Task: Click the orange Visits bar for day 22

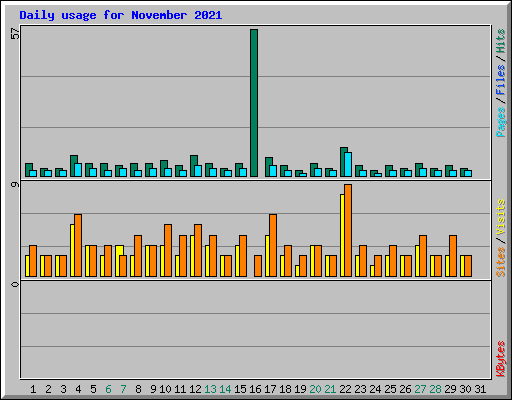Action: click(x=348, y=231)
